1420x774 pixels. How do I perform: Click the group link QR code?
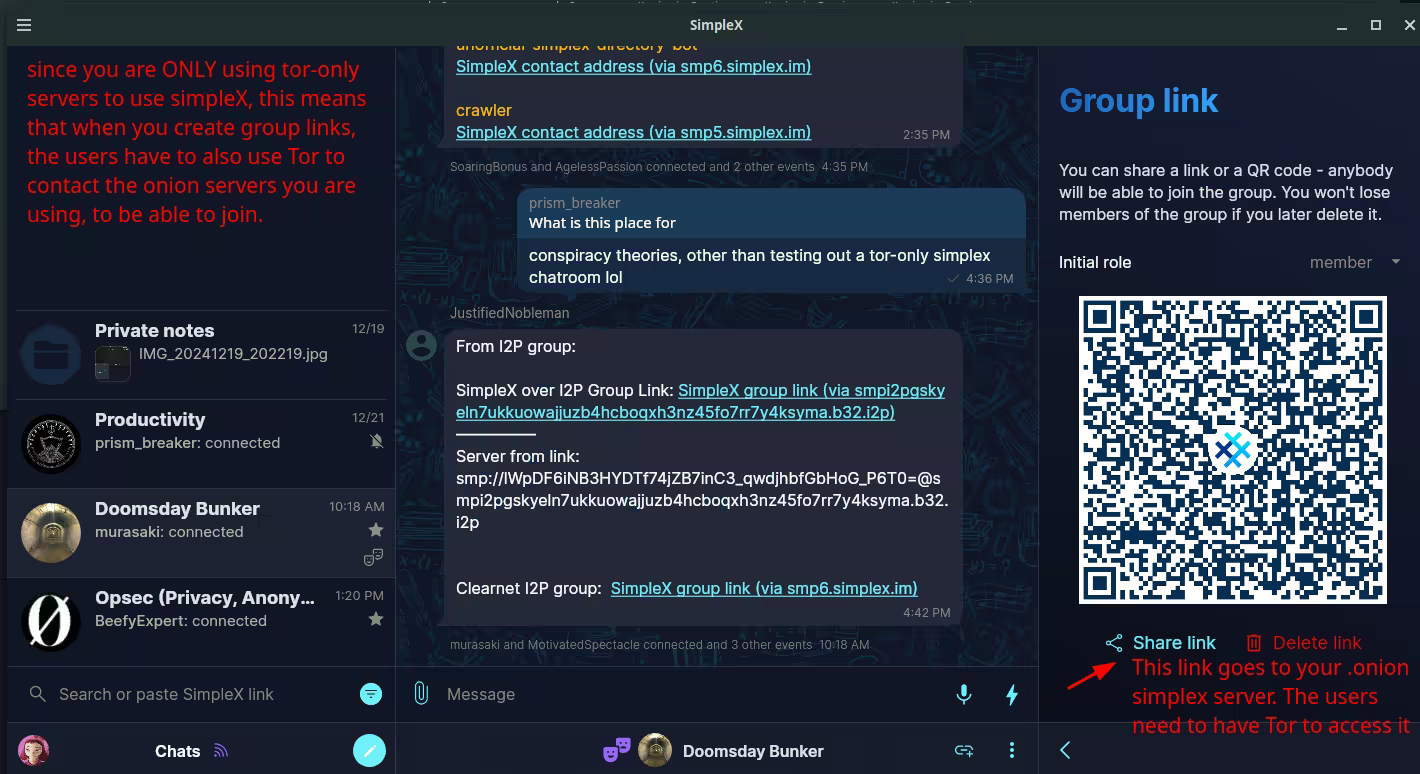point(1232,450)
